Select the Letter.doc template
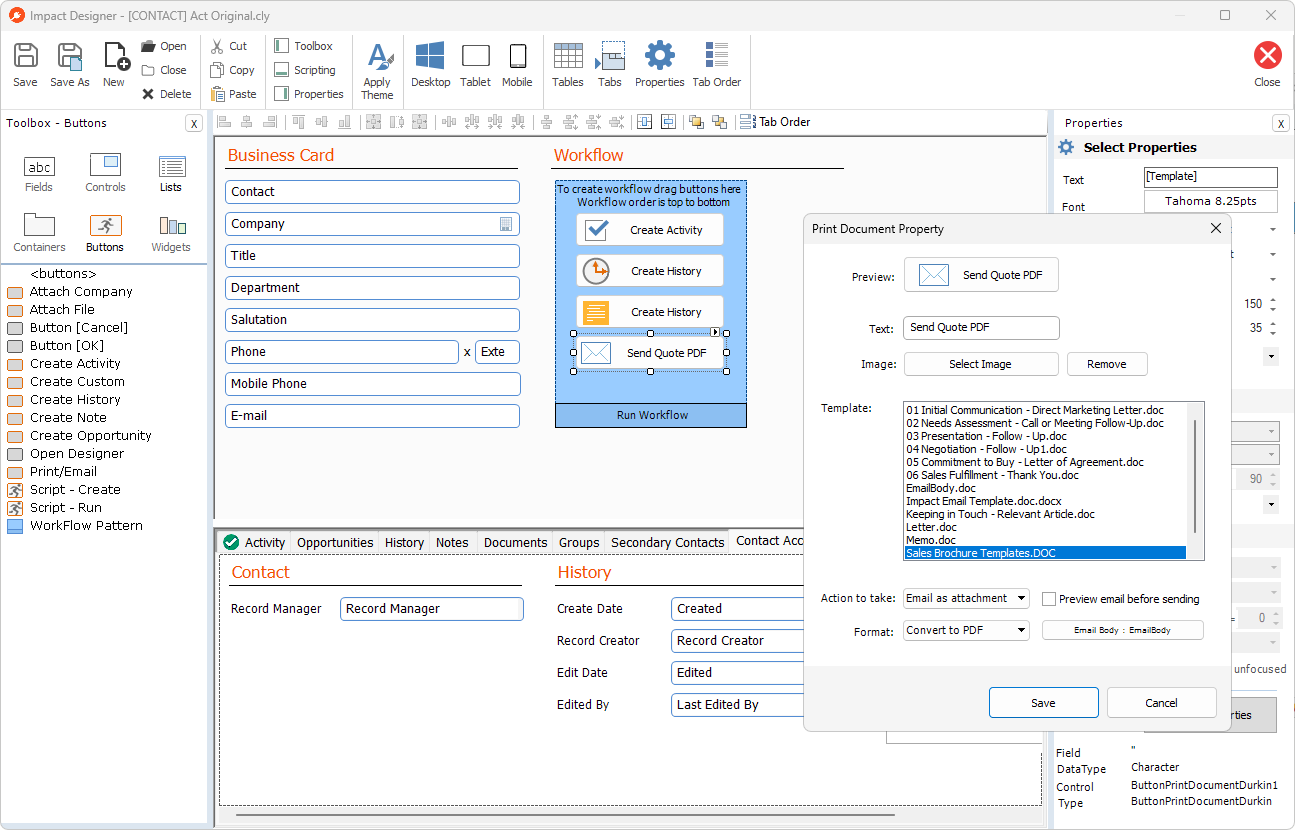Screen dimensions: 1295x830 pos(931,527)
